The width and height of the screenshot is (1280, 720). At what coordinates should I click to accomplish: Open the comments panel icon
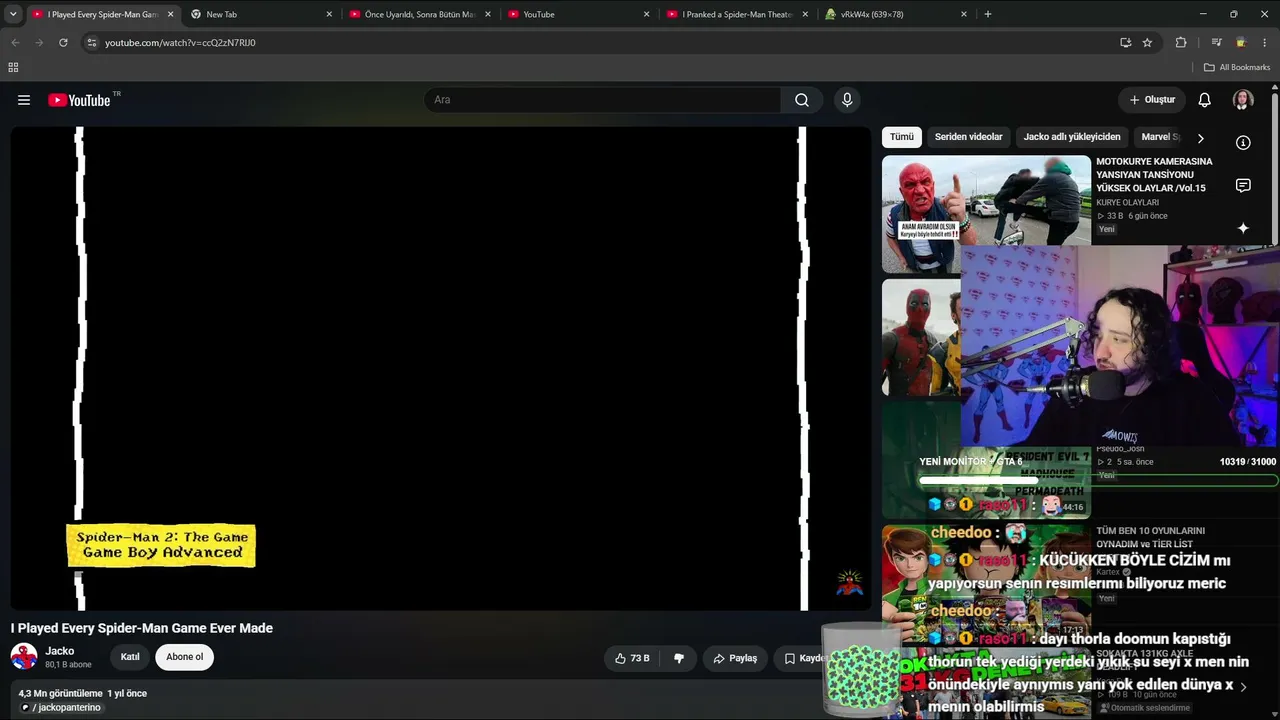click(1243, 186)
